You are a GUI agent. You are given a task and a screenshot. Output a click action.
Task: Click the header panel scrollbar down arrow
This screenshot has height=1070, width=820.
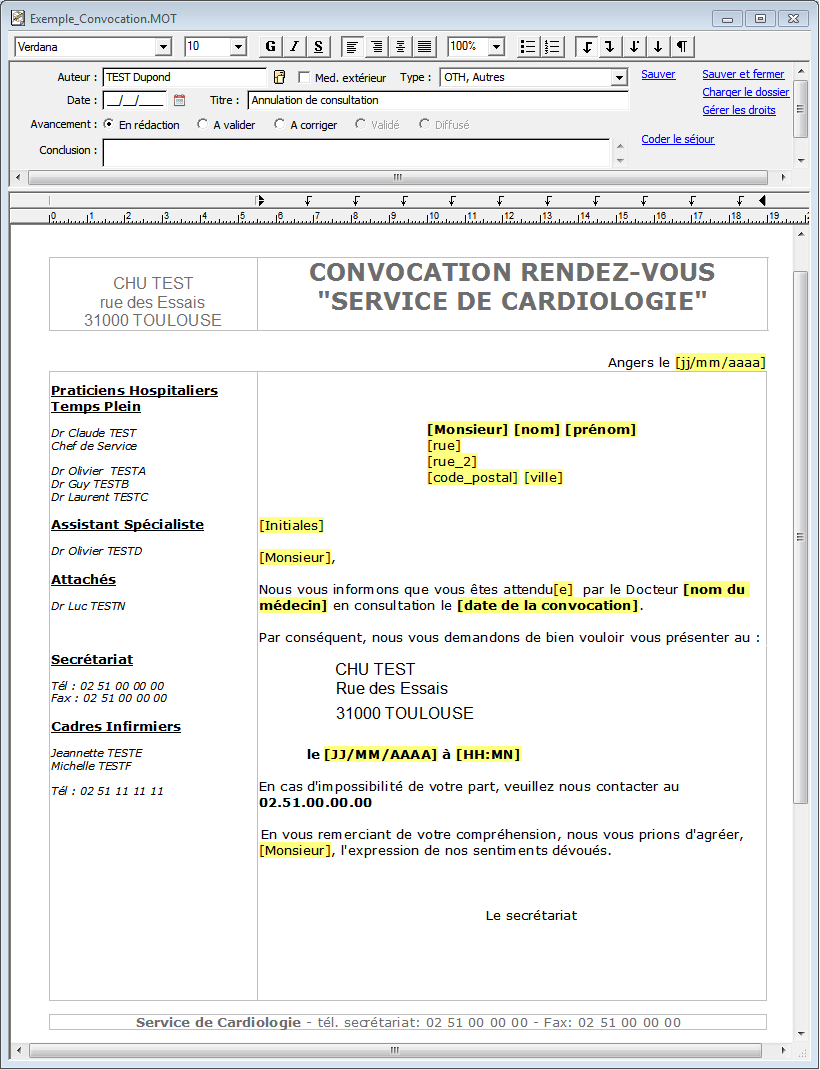point(801,161)
